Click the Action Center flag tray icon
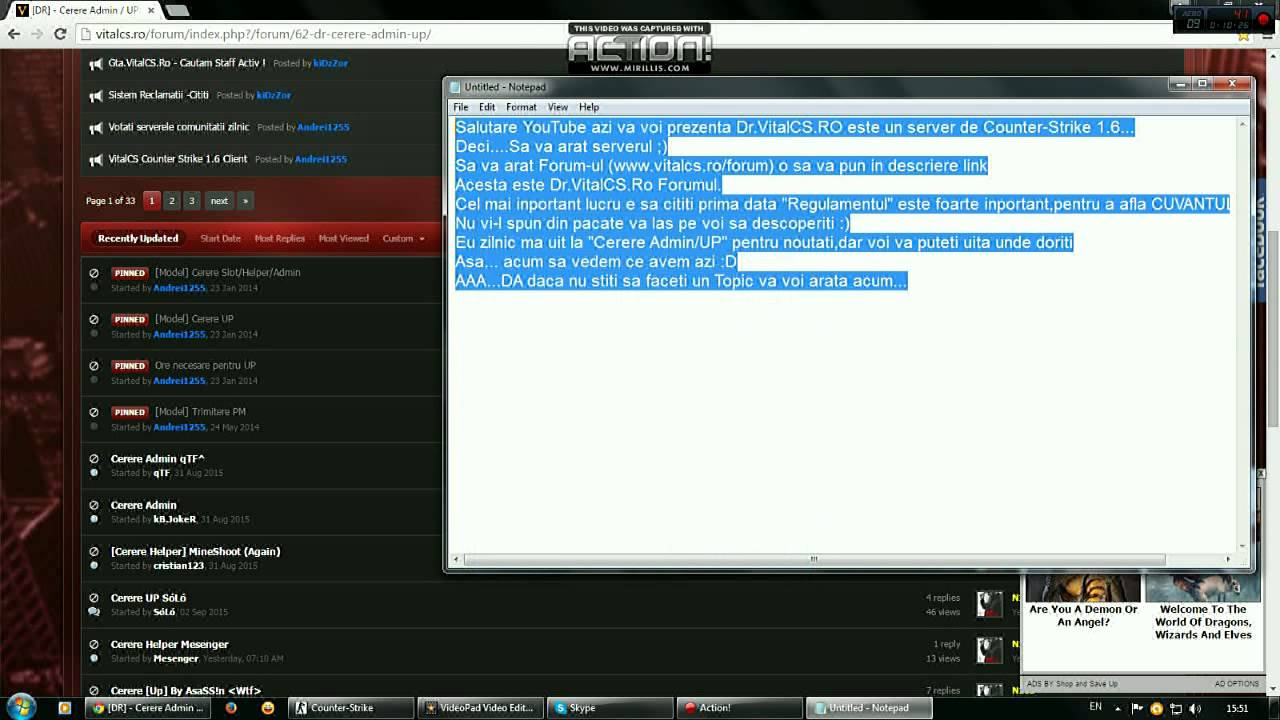Image resolution: width=1280 pixels, height=720 pixels. tap(1139, 709)
